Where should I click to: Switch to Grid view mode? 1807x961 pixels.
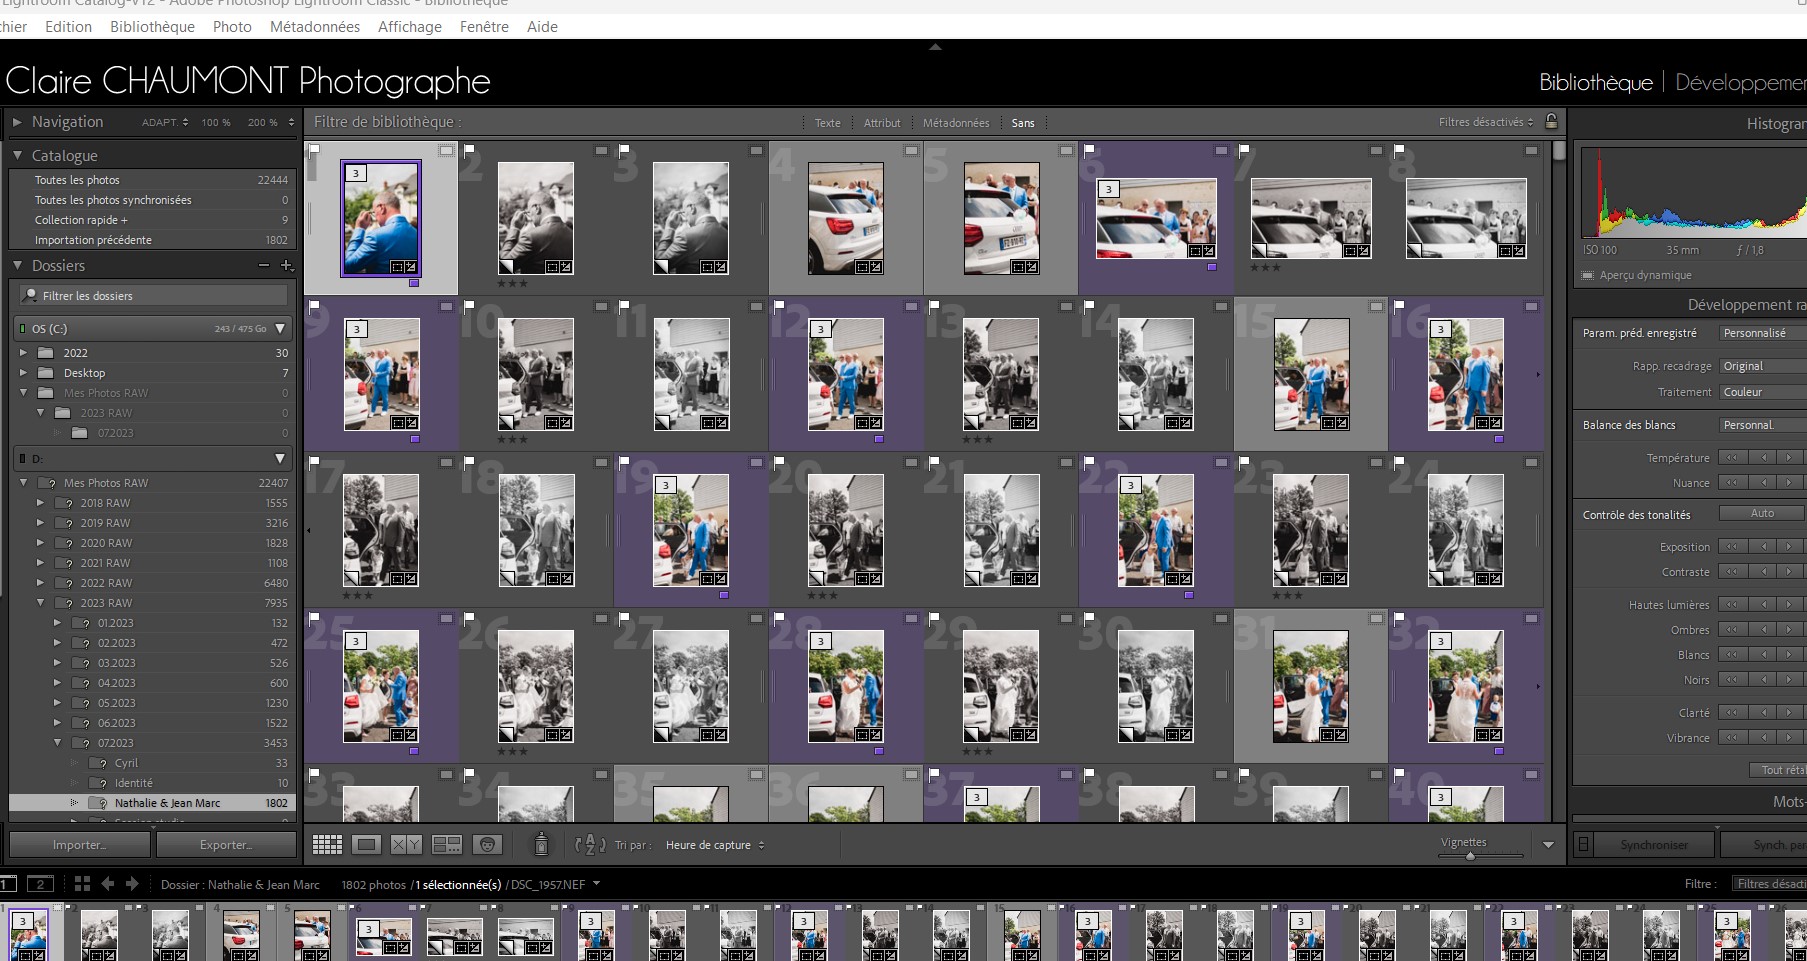[x=327, y=845]
